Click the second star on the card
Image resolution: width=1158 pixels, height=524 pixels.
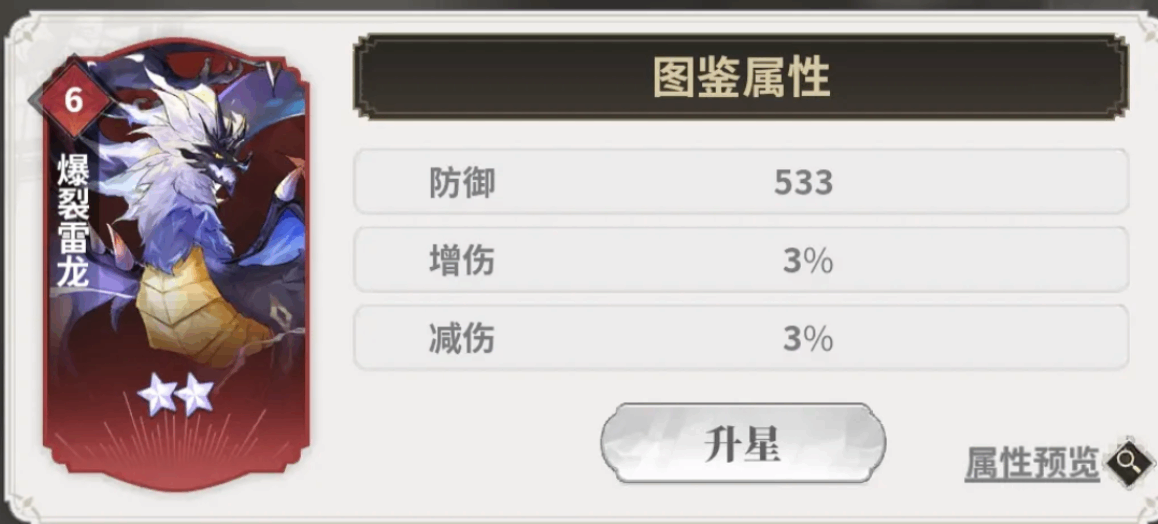click(x=194, y=397)
